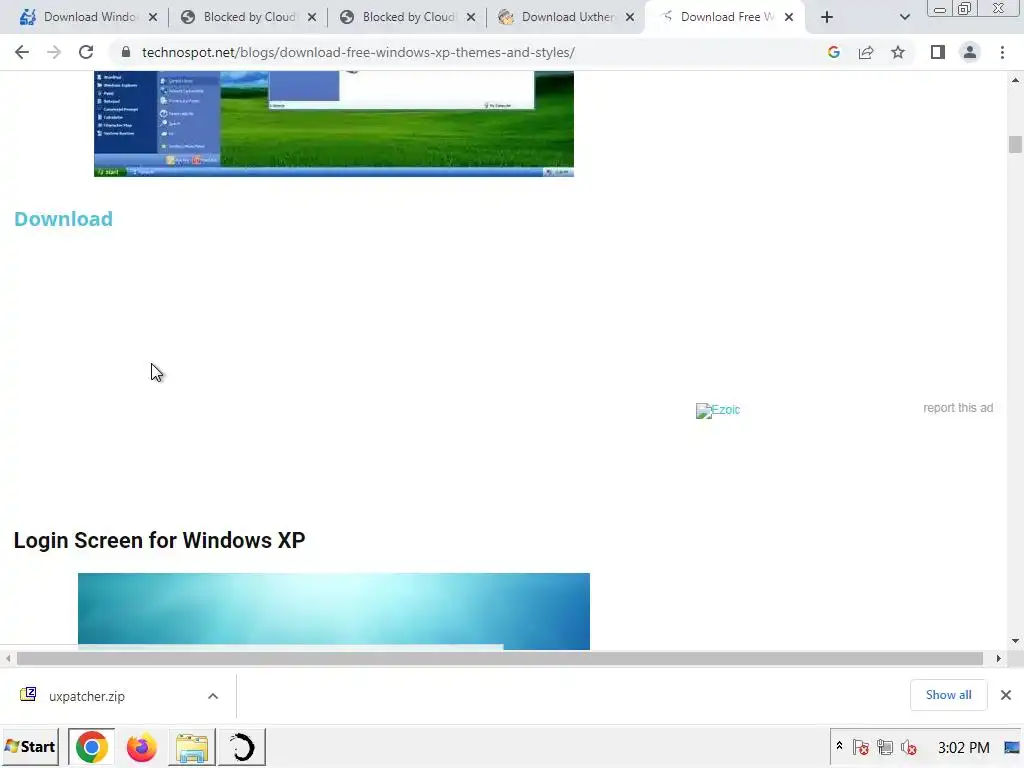The image size is (1024, 768).
Task: Share this page via the share icon
Action: 866,52
